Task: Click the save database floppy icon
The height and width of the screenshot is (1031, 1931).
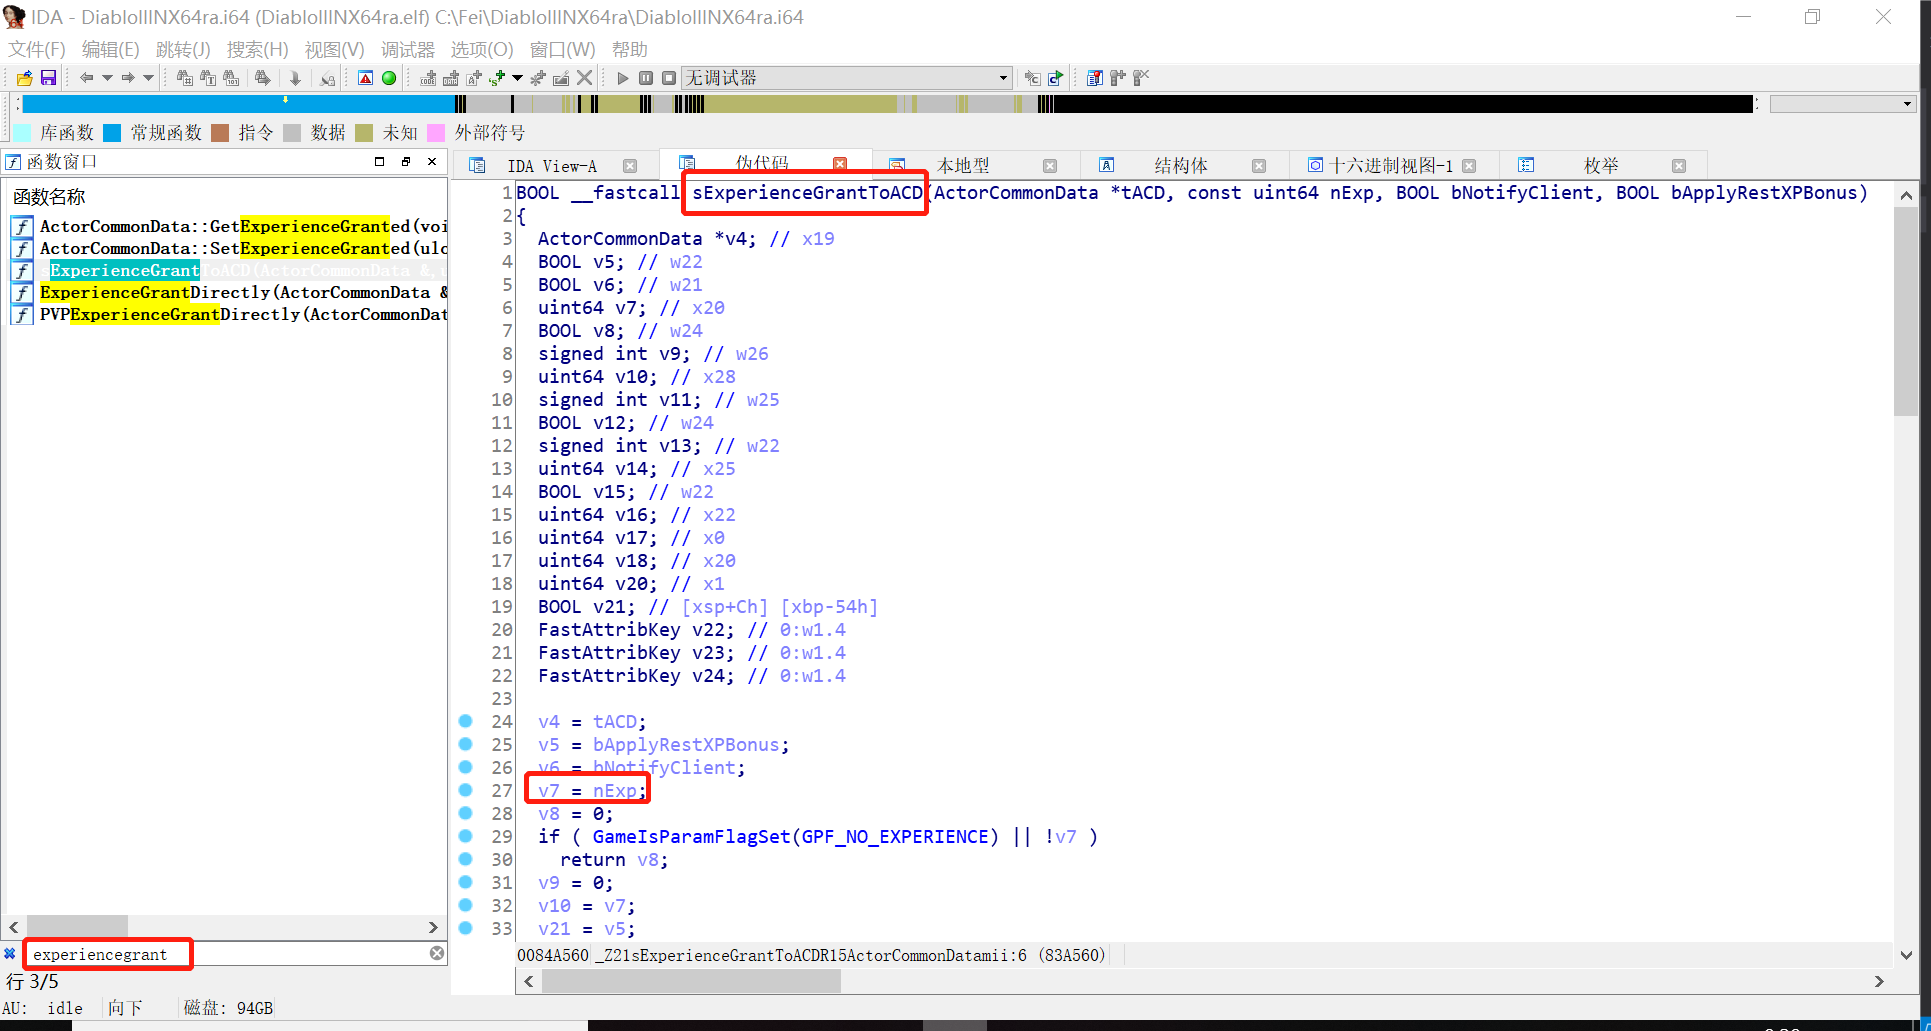Action: 48,78
